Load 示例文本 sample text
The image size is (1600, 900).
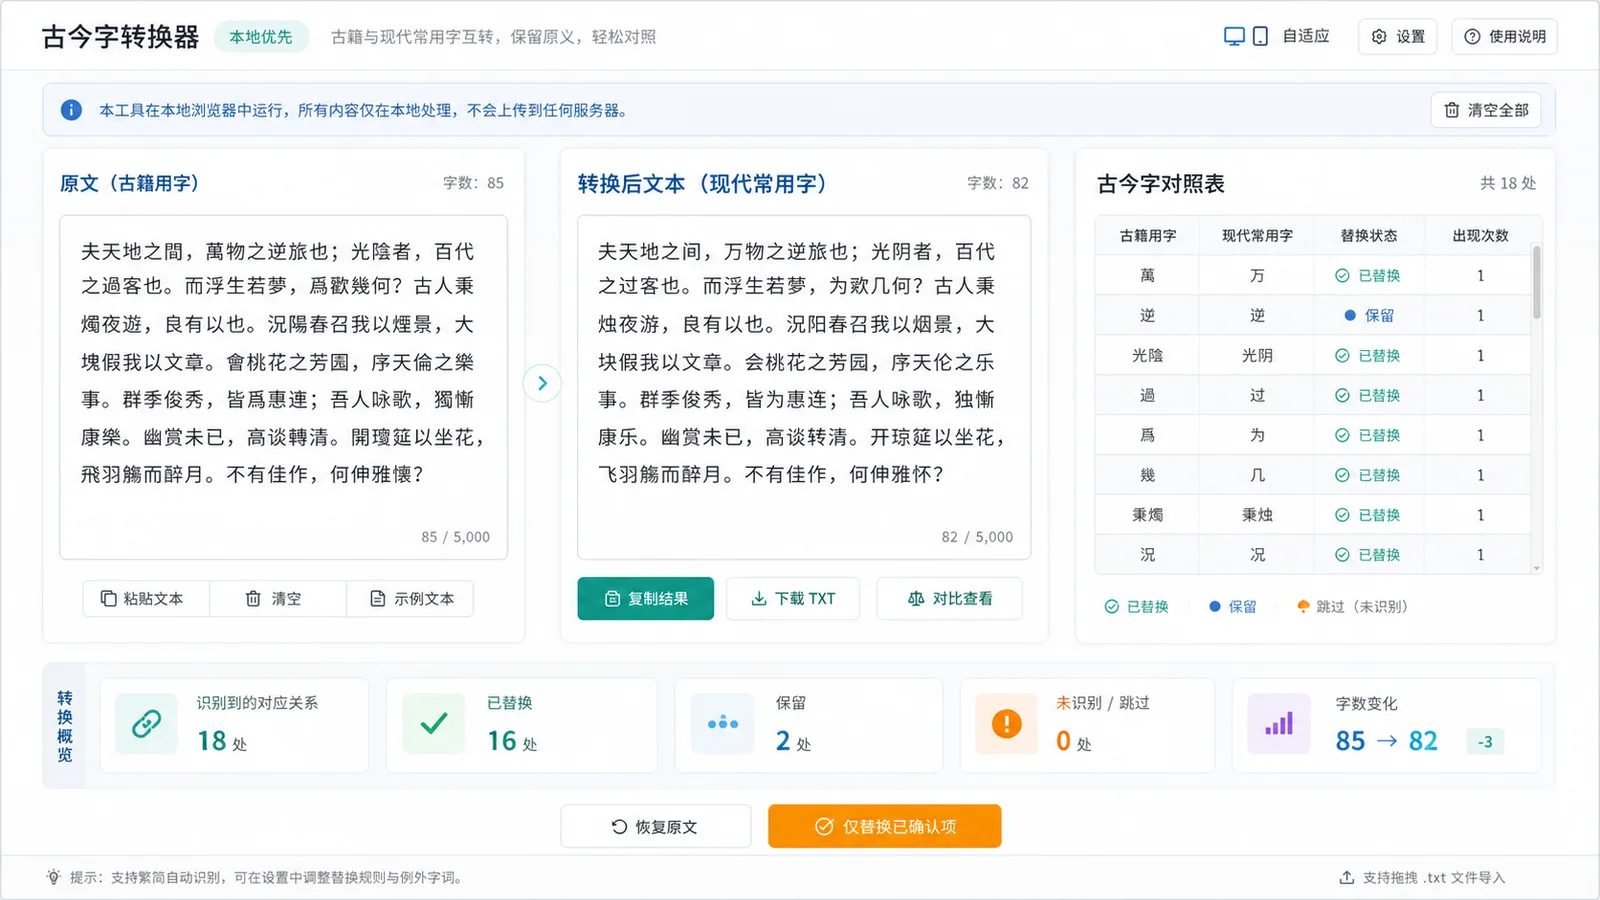pos(411,598)
